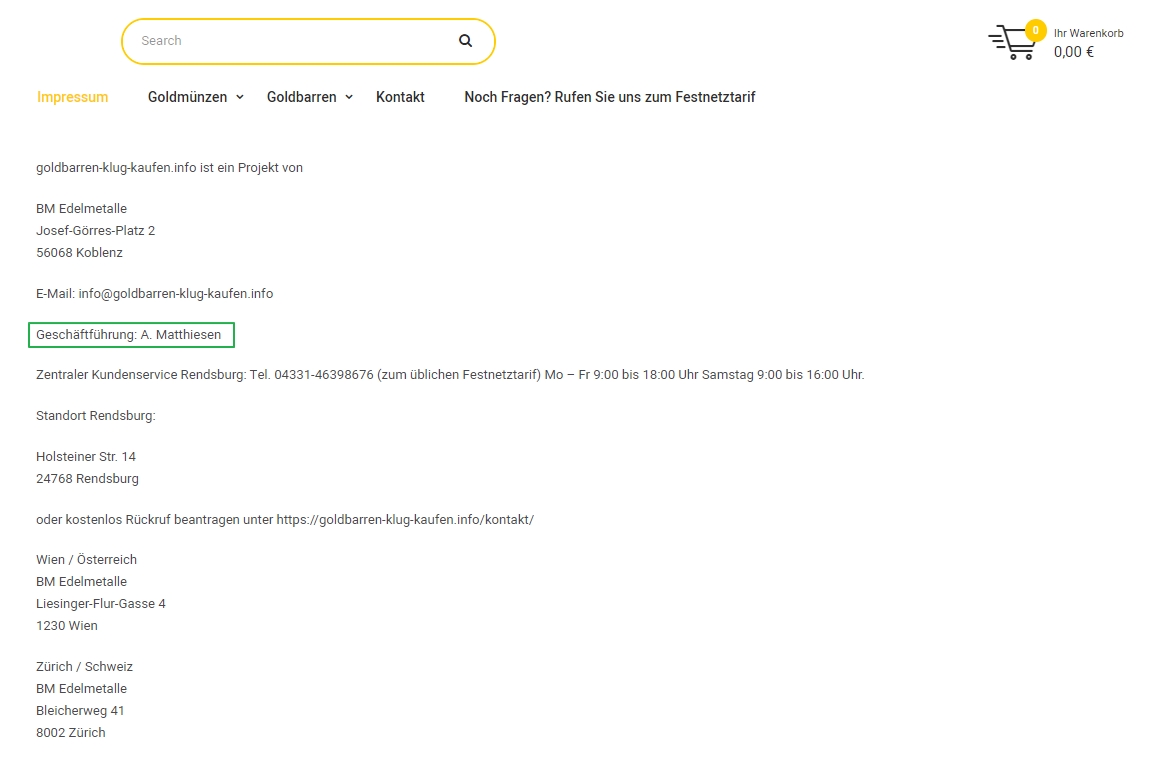Click the Zentraler Kundenservice Rendsburg phone line

click(450, 375)
